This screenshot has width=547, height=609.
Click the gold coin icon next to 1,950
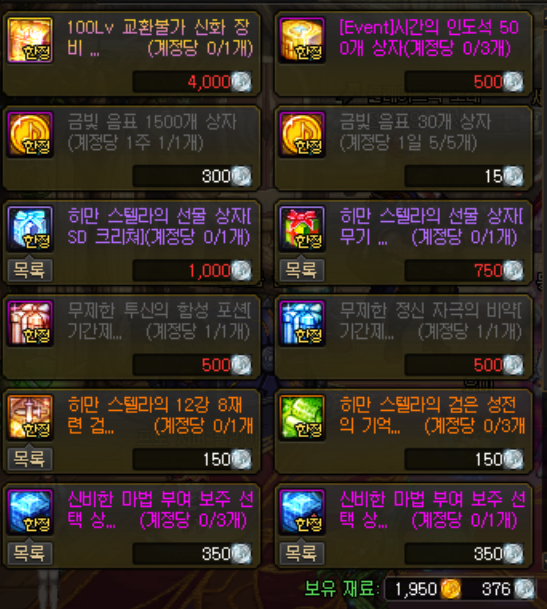click(x=450, y=589)
